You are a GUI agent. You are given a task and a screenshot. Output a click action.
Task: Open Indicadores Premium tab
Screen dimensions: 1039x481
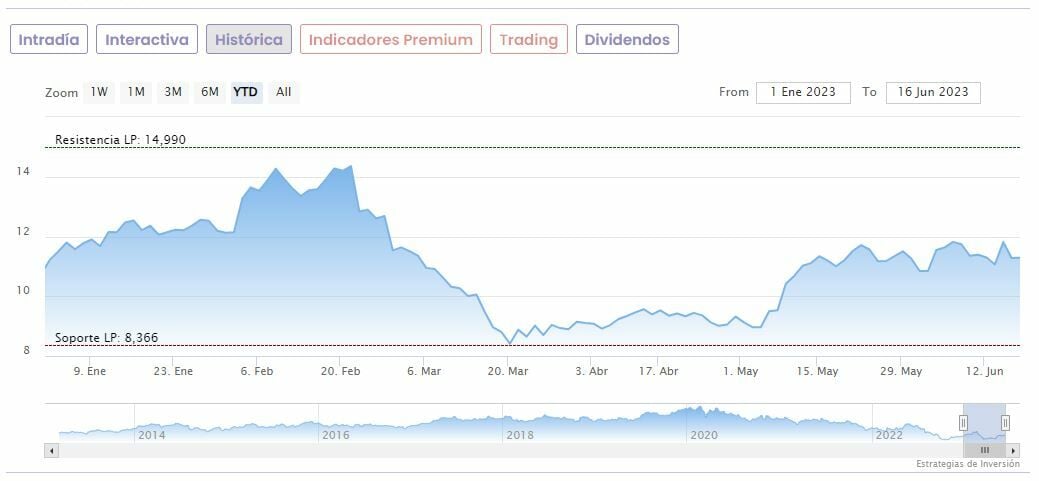390,40
